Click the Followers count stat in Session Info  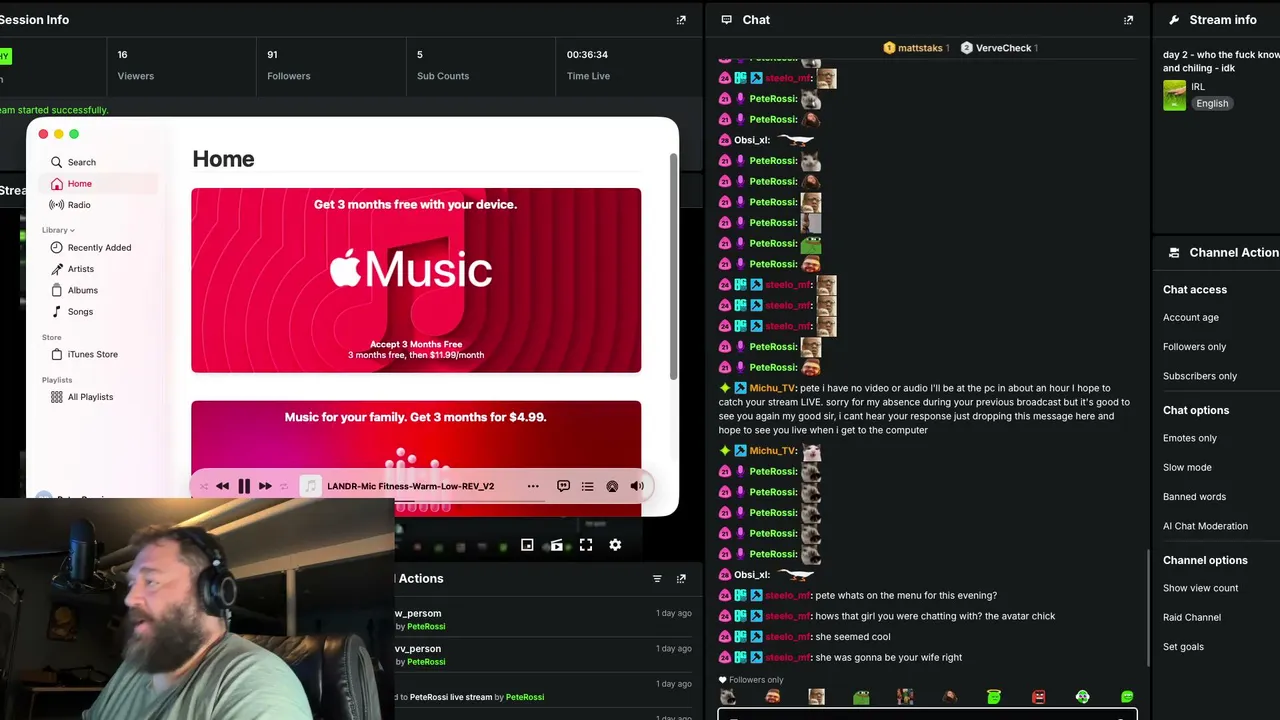(289, 65)
